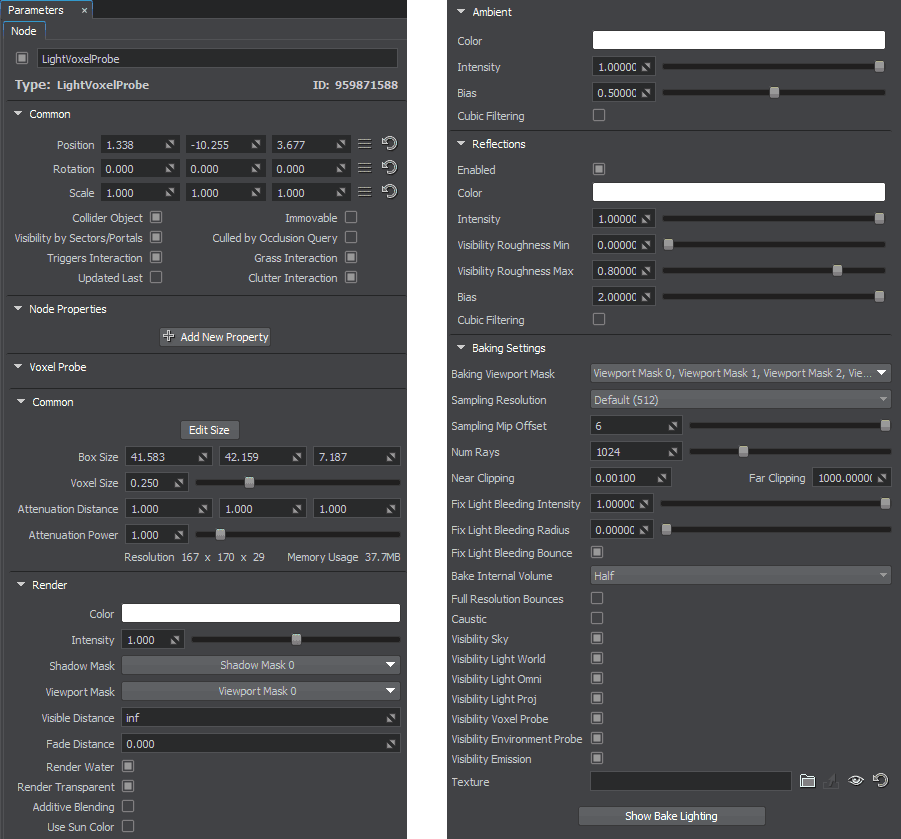901x839 pixels.
Task: Open the Shadow Mask dropdown
Action: [261, 665]
